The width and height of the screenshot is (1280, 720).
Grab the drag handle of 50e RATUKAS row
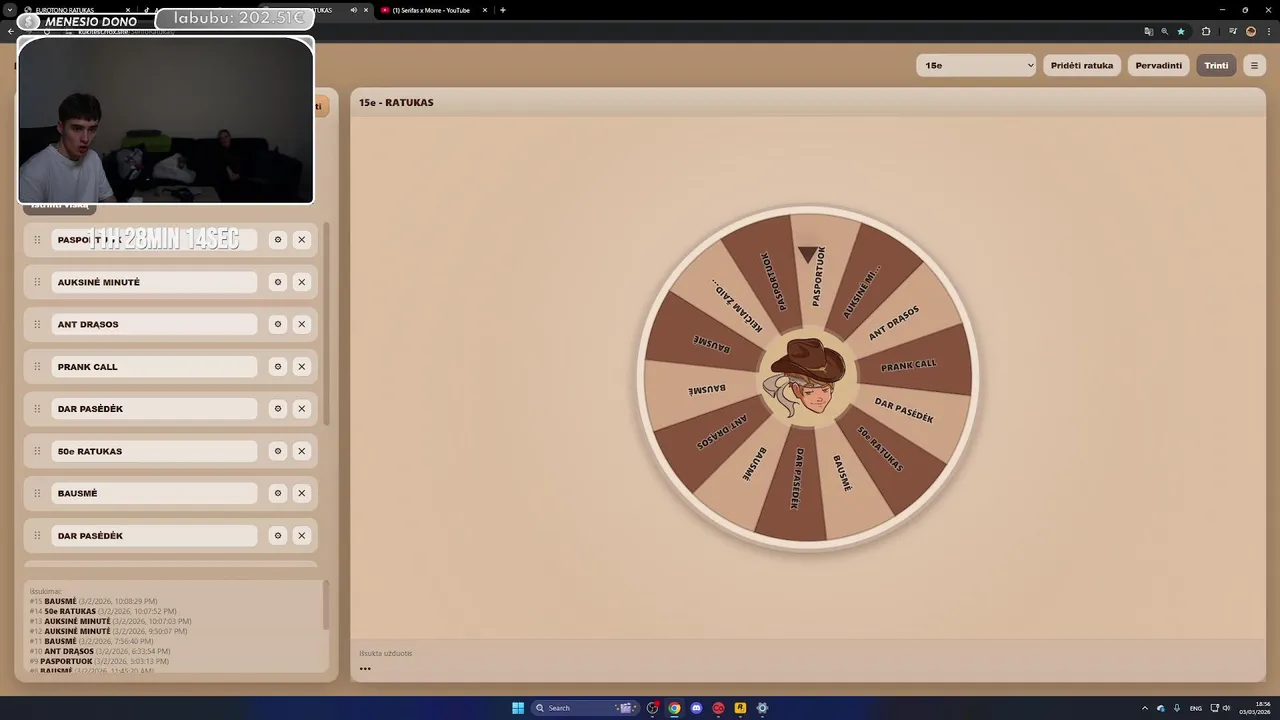[37, 451]
